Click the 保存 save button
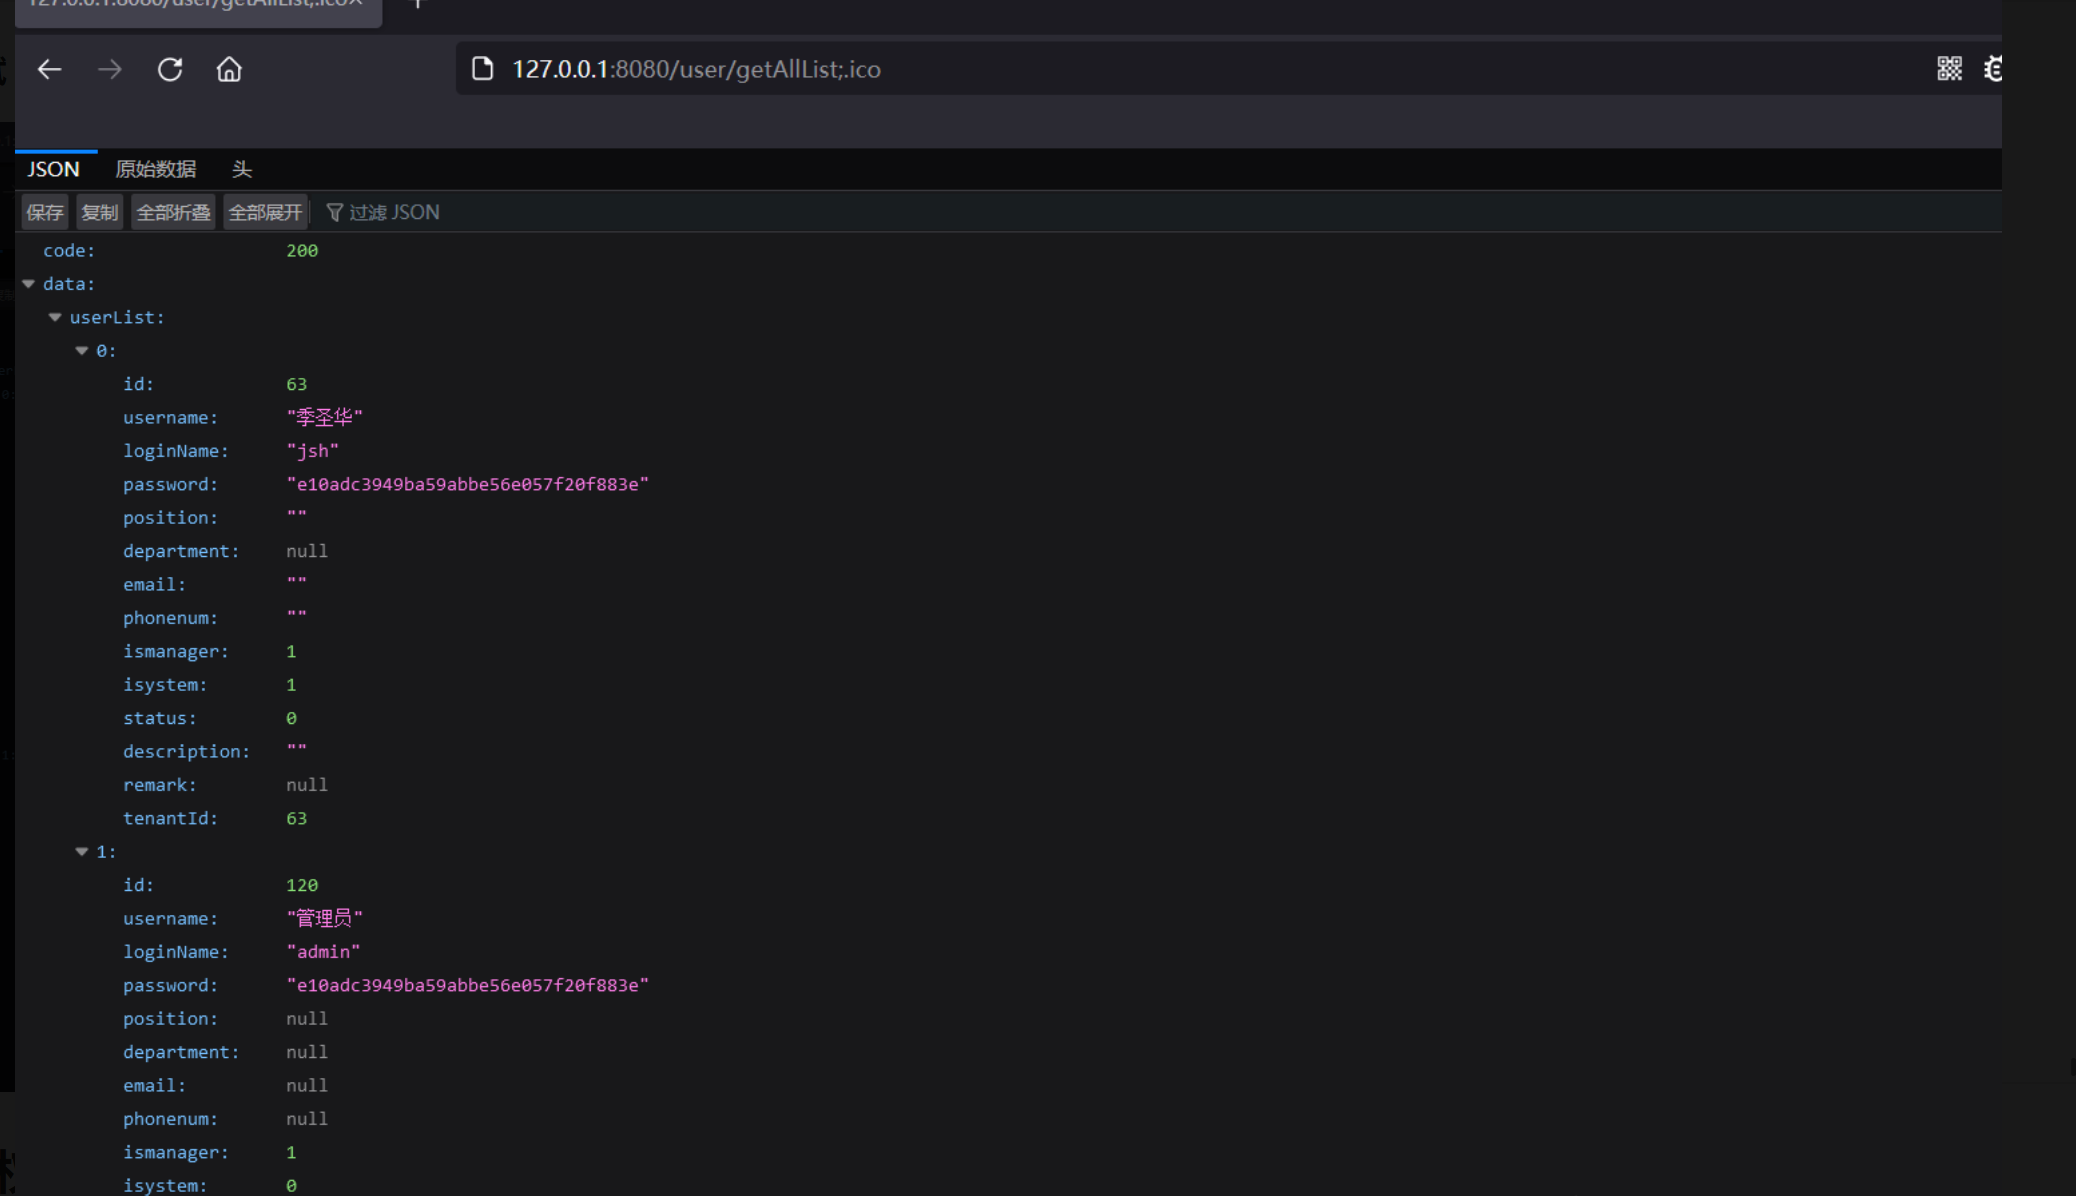 pos(45,212)
